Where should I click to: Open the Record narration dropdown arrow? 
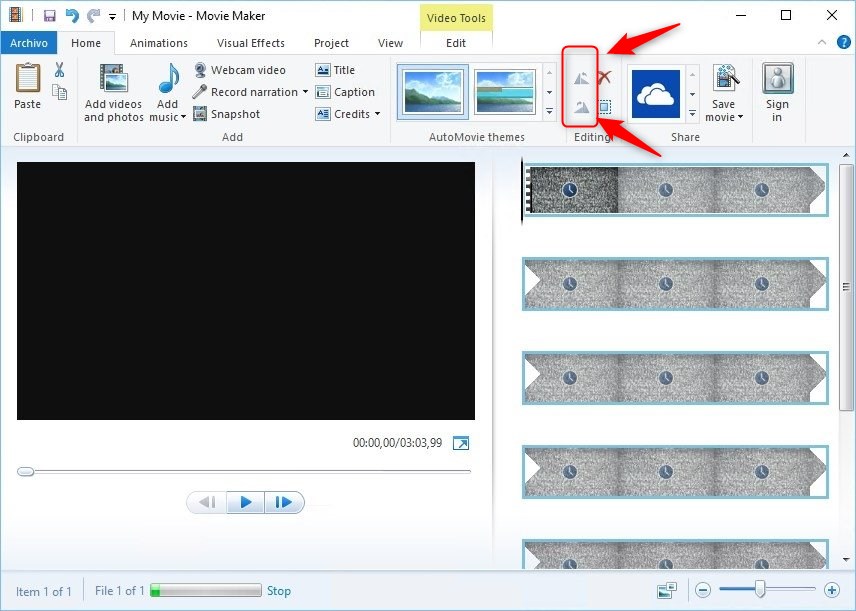tap(305, 92)
